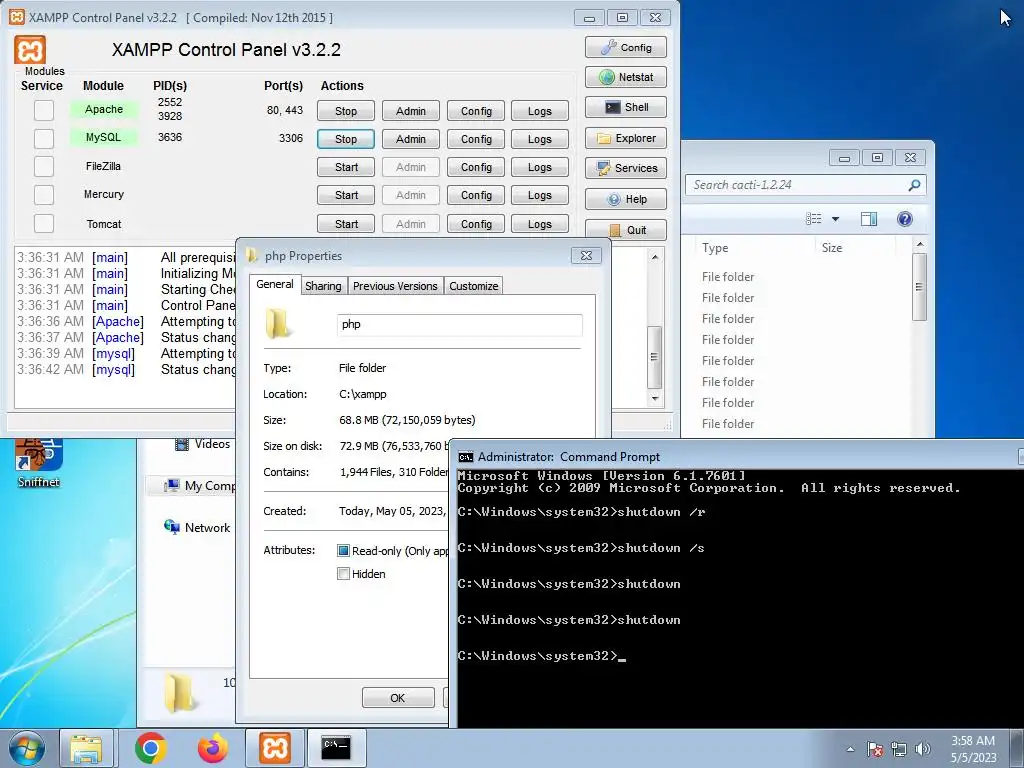Open Apache Config menu
Screen dimensions: 1024x768
coord(475,111)
